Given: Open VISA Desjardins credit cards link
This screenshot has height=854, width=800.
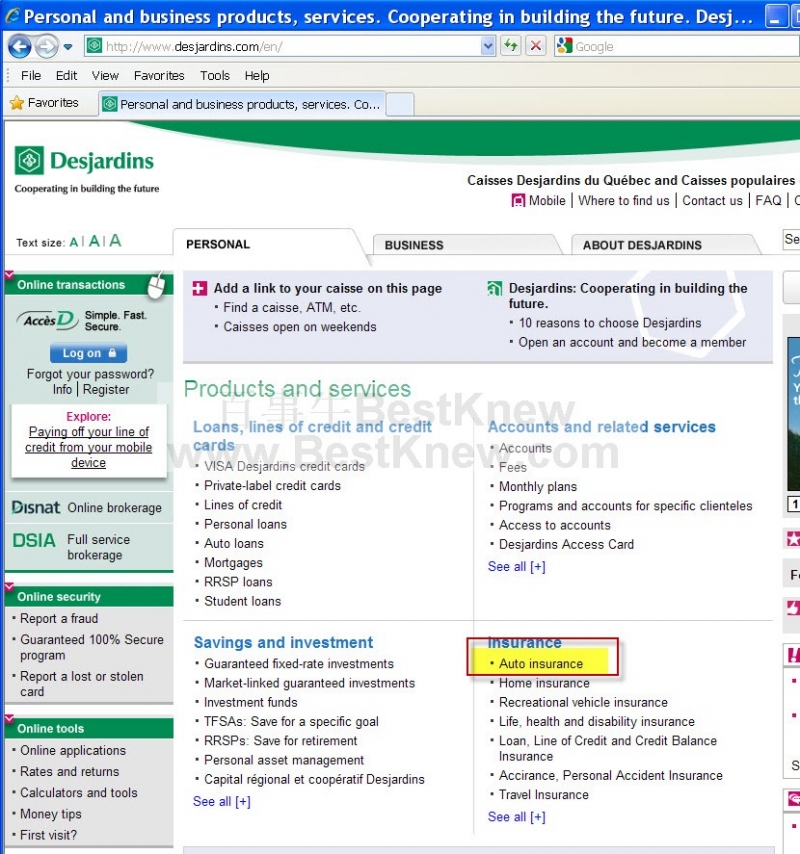Looking at the screenshot, I should [284, 467].
